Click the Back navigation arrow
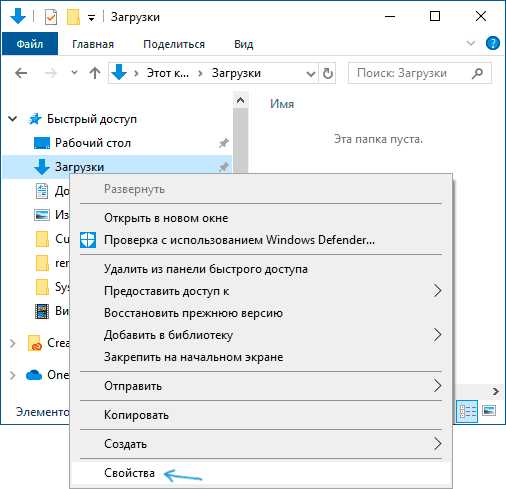 [x=21, y=73]
